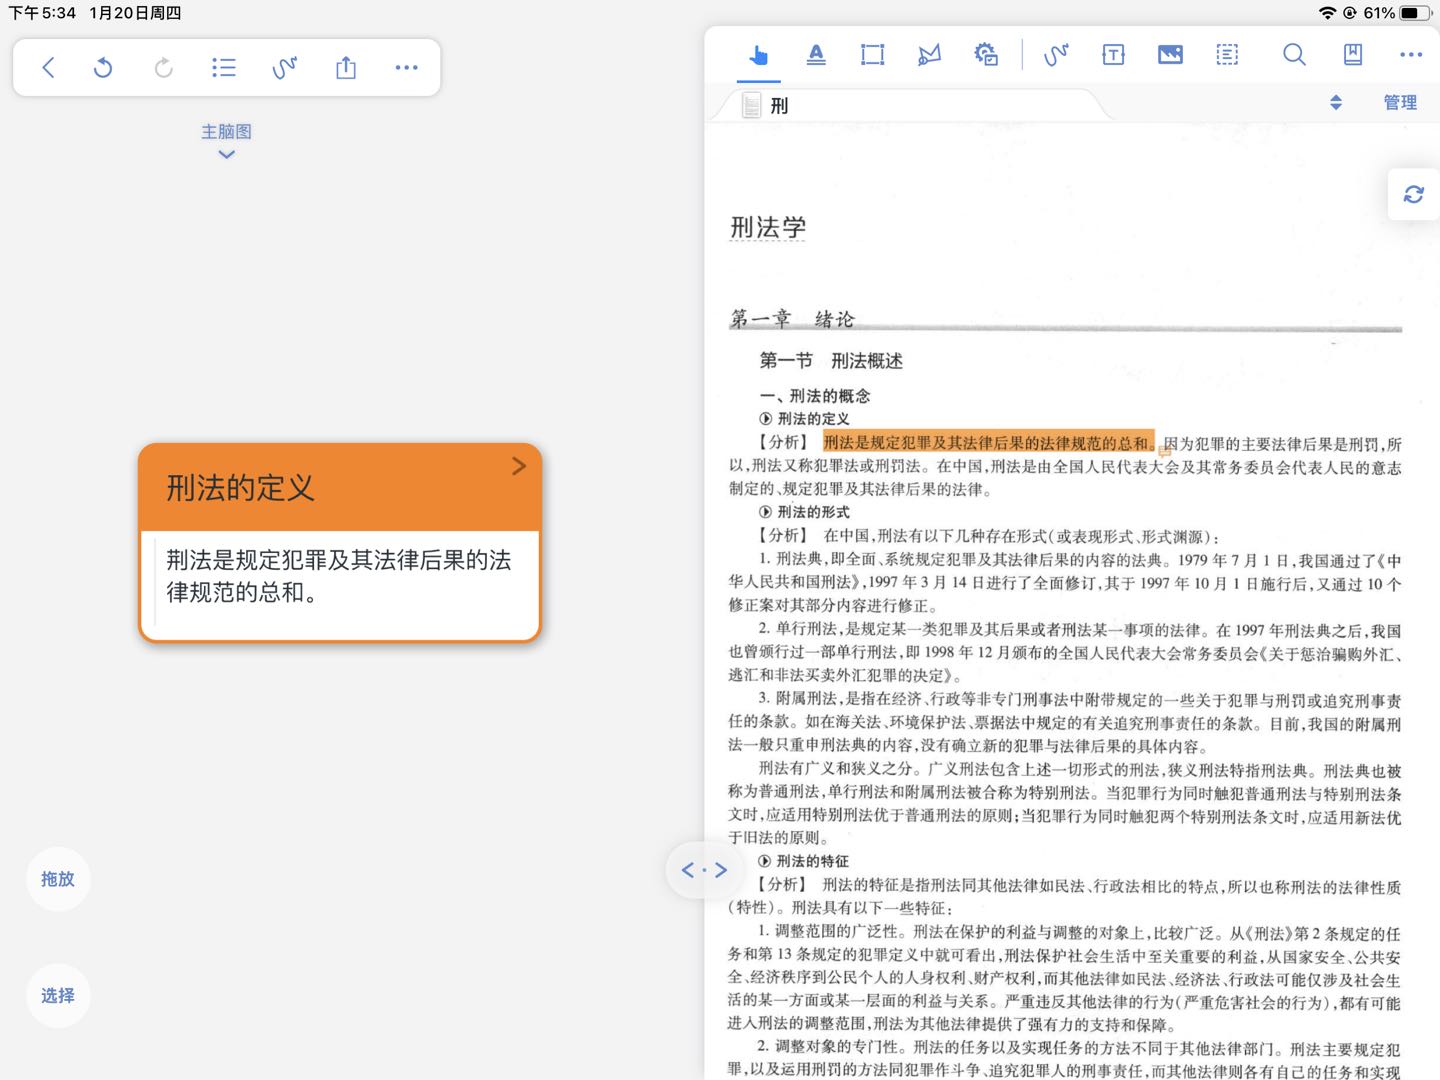This screenshot has height=1080, width=1440.
Task: Check the battery indicator in status bar
Action: [x=1415, y=13]
